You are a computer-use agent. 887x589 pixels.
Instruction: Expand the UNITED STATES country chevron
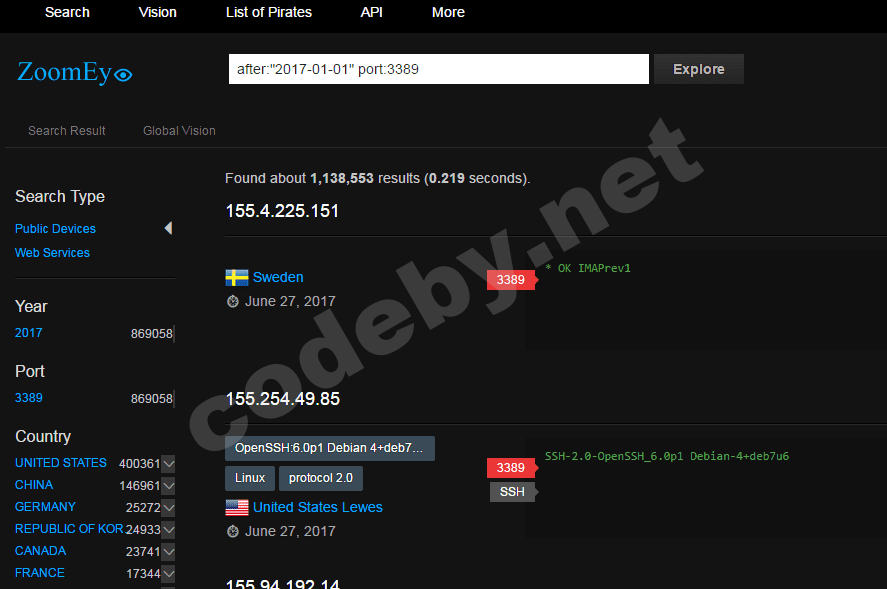coord(168,463)
